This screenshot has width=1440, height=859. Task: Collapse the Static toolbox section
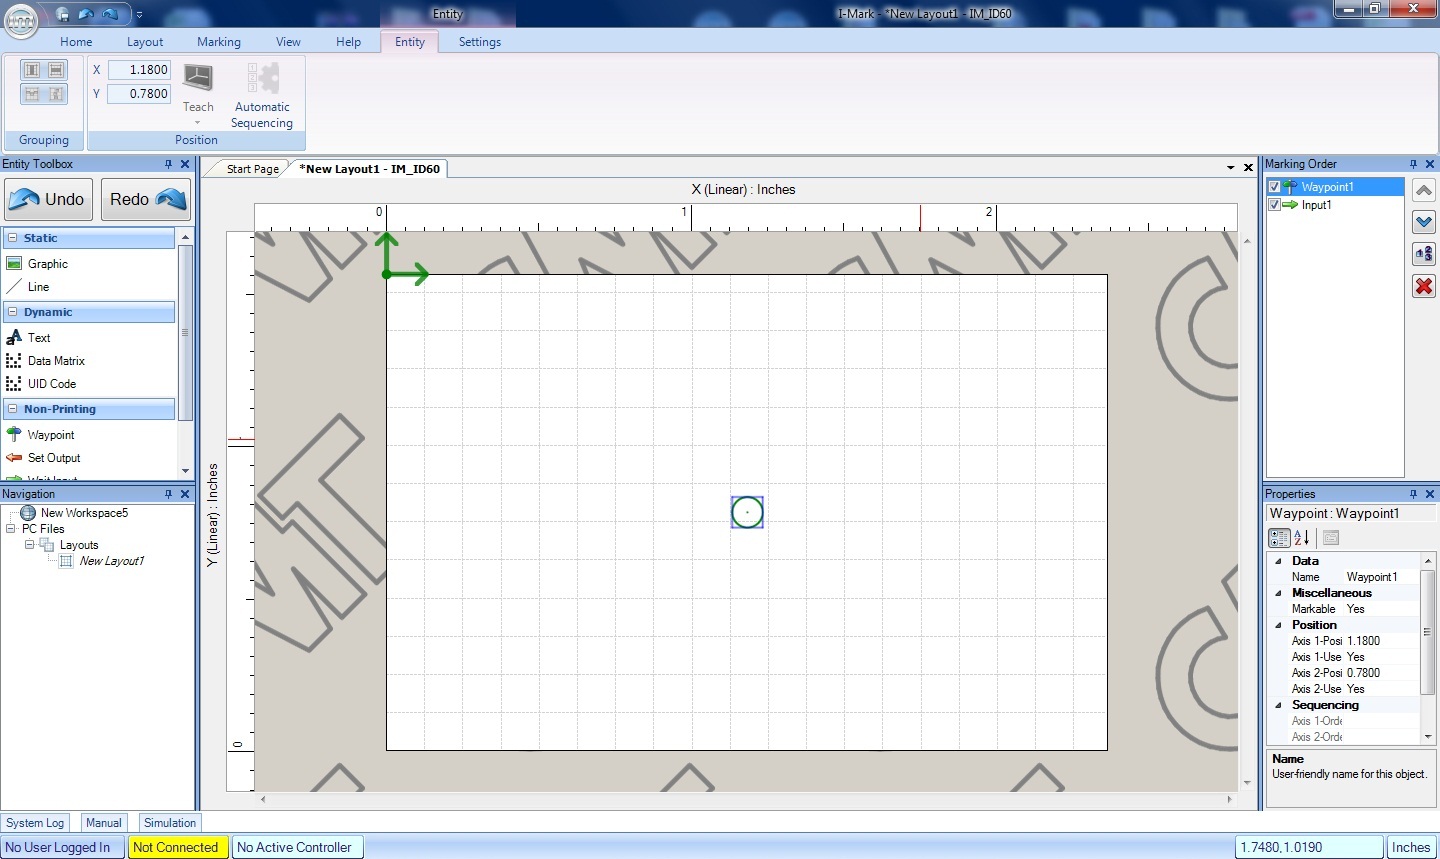13,238
